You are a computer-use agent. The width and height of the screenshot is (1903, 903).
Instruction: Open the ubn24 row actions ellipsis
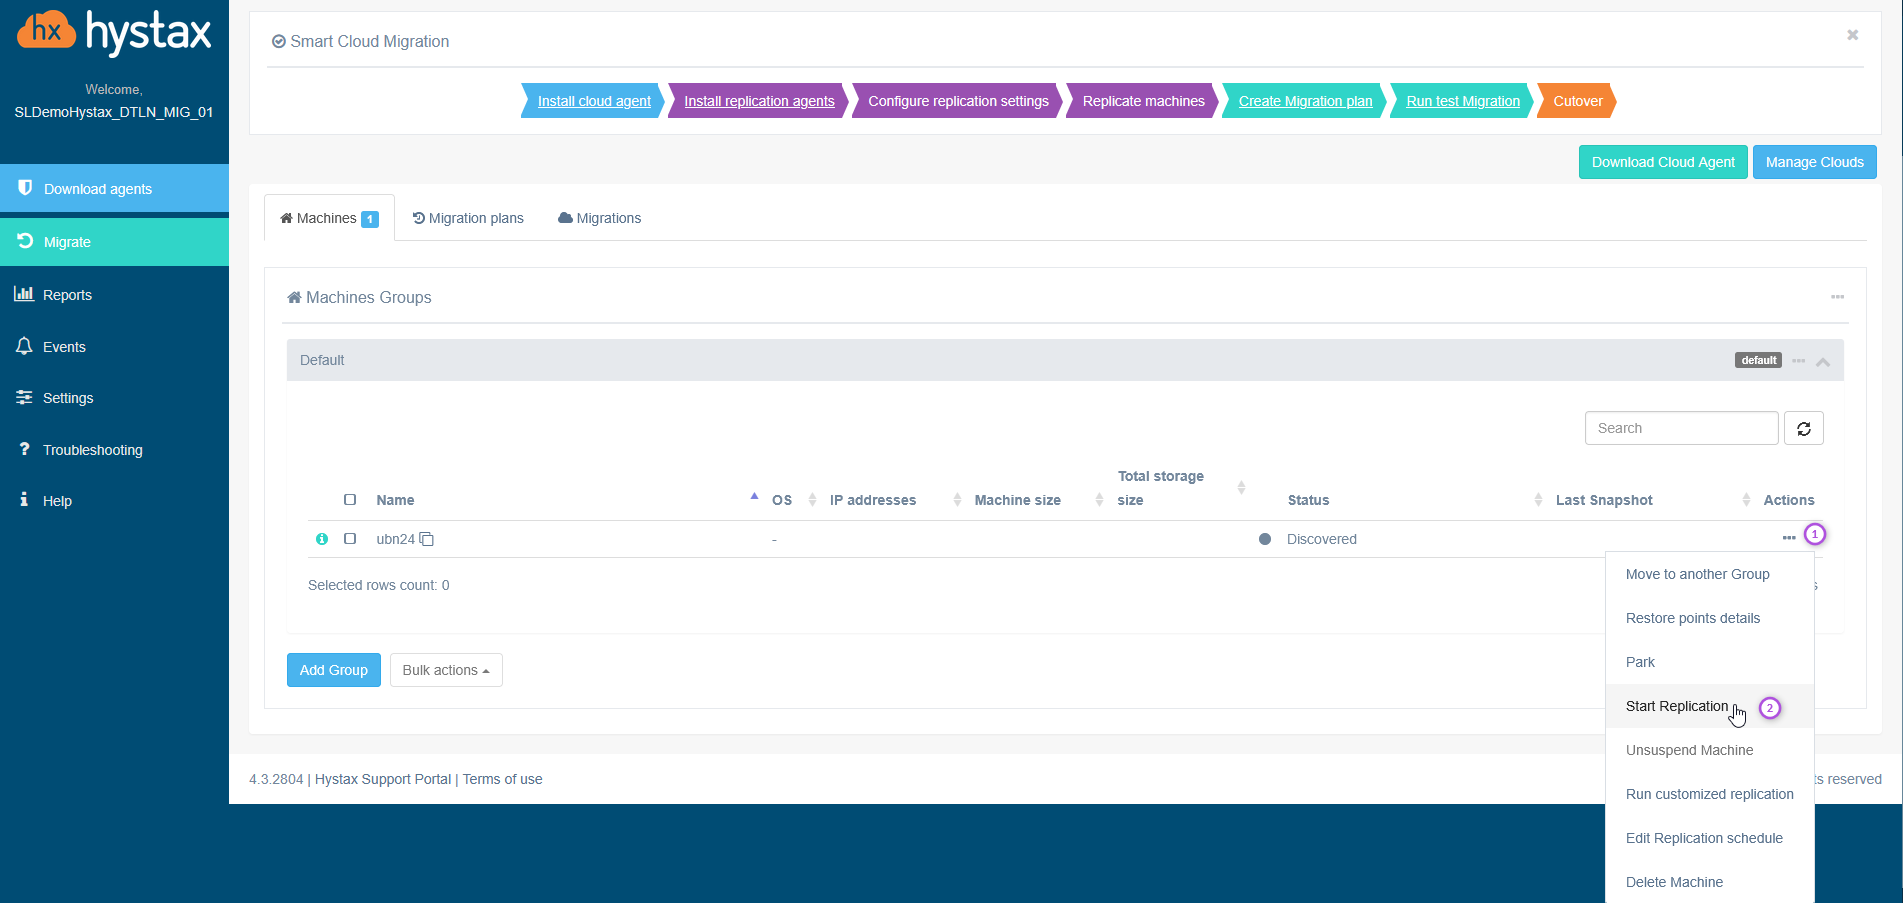coord(1788,538)
